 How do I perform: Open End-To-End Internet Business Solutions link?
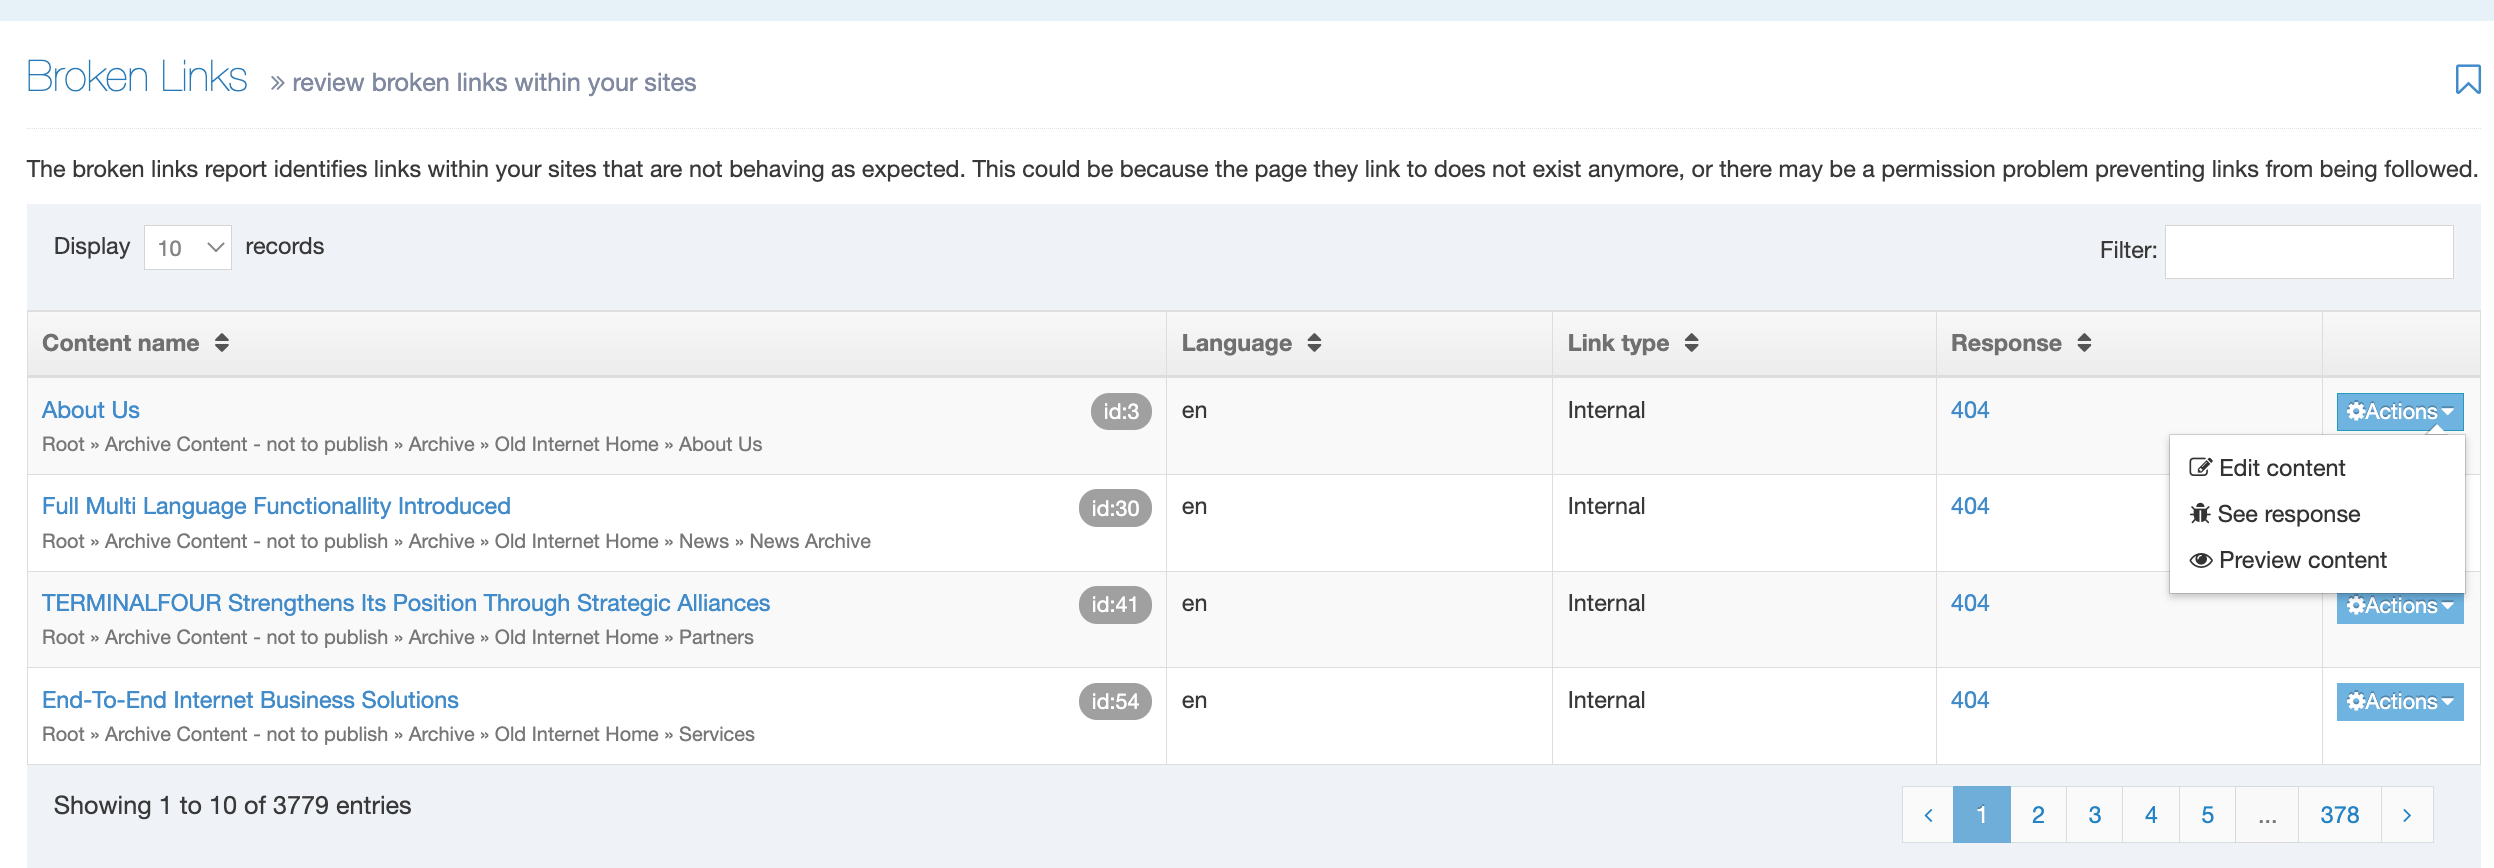[x=250, y=700]
